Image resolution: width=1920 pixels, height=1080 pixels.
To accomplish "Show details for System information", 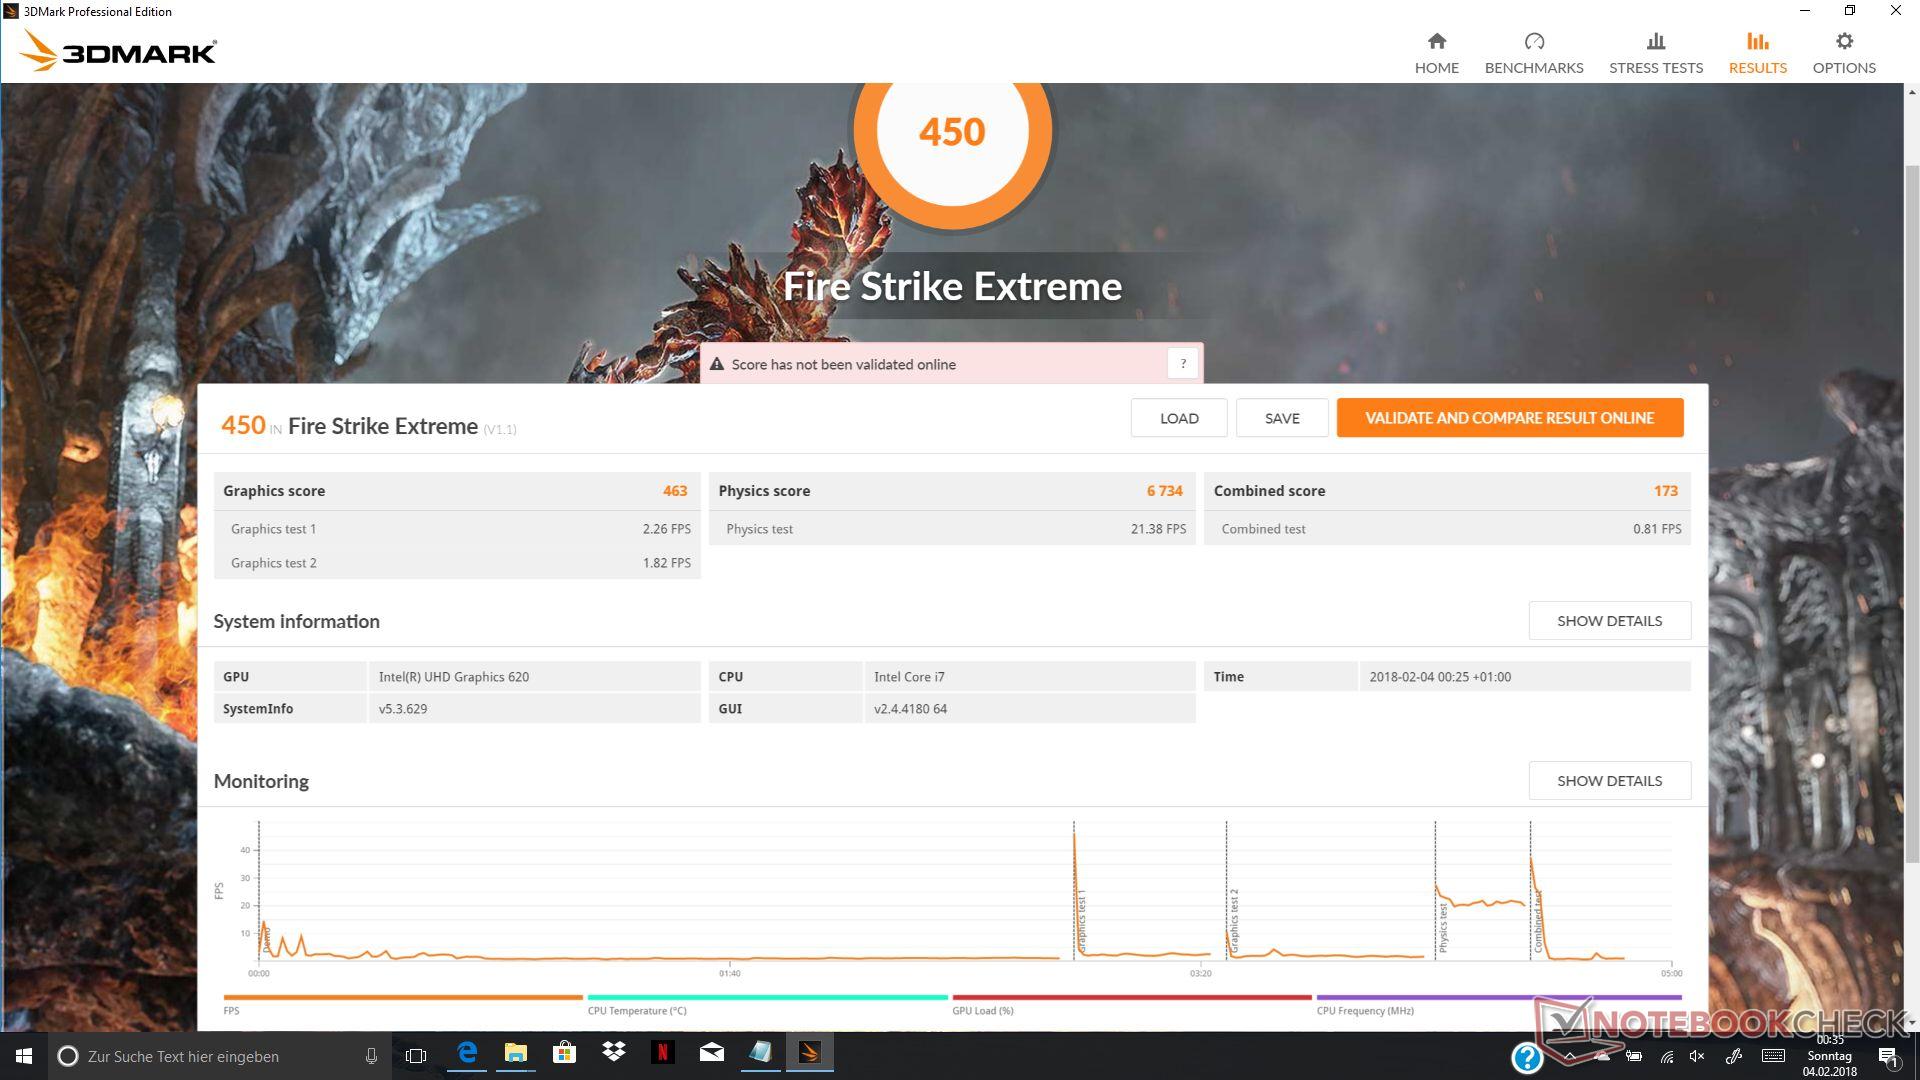I will tap(1609, 621).
